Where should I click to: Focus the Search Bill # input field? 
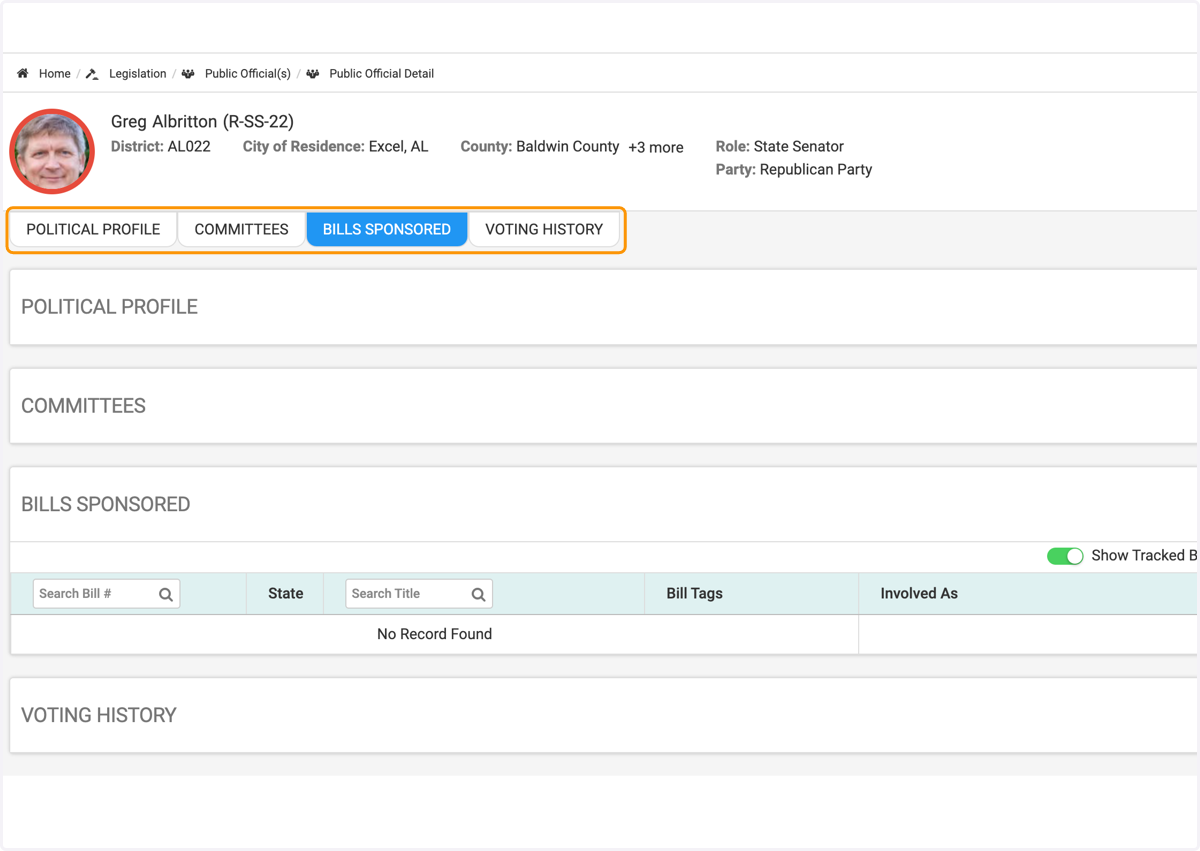(106, 594)
